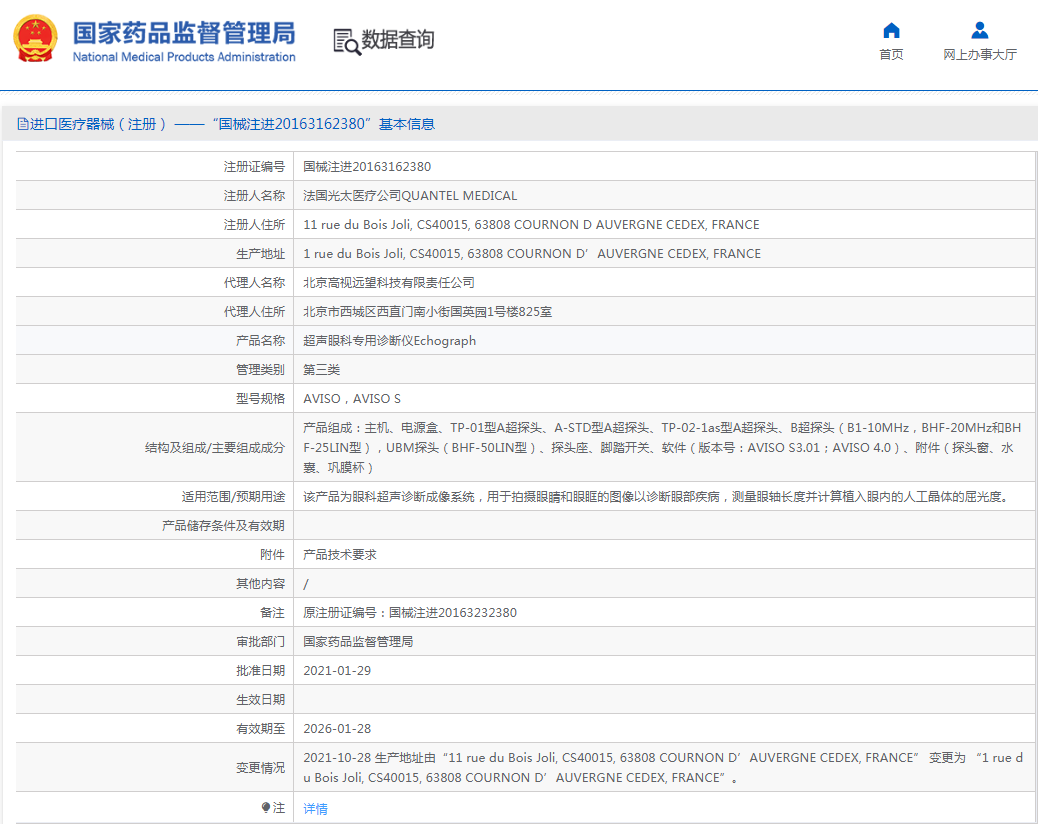Click the 注册人住所 row label
Viewport: 1038px width, 824px height.
254,225
